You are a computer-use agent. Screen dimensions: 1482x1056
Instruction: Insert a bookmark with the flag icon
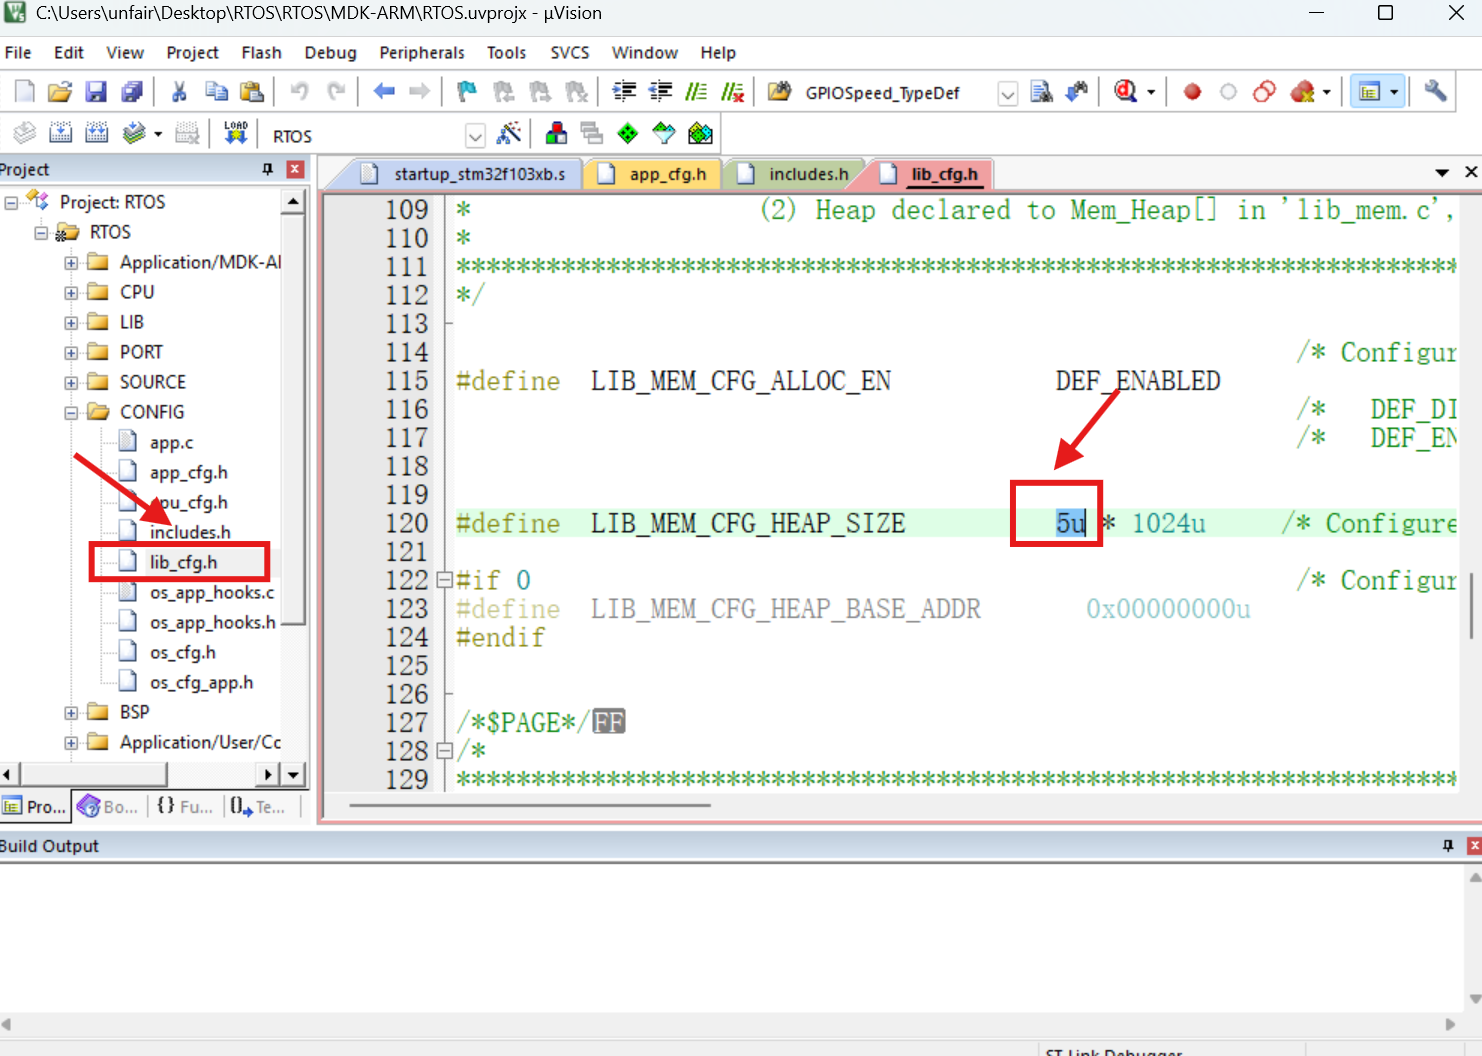pos(467,92)
